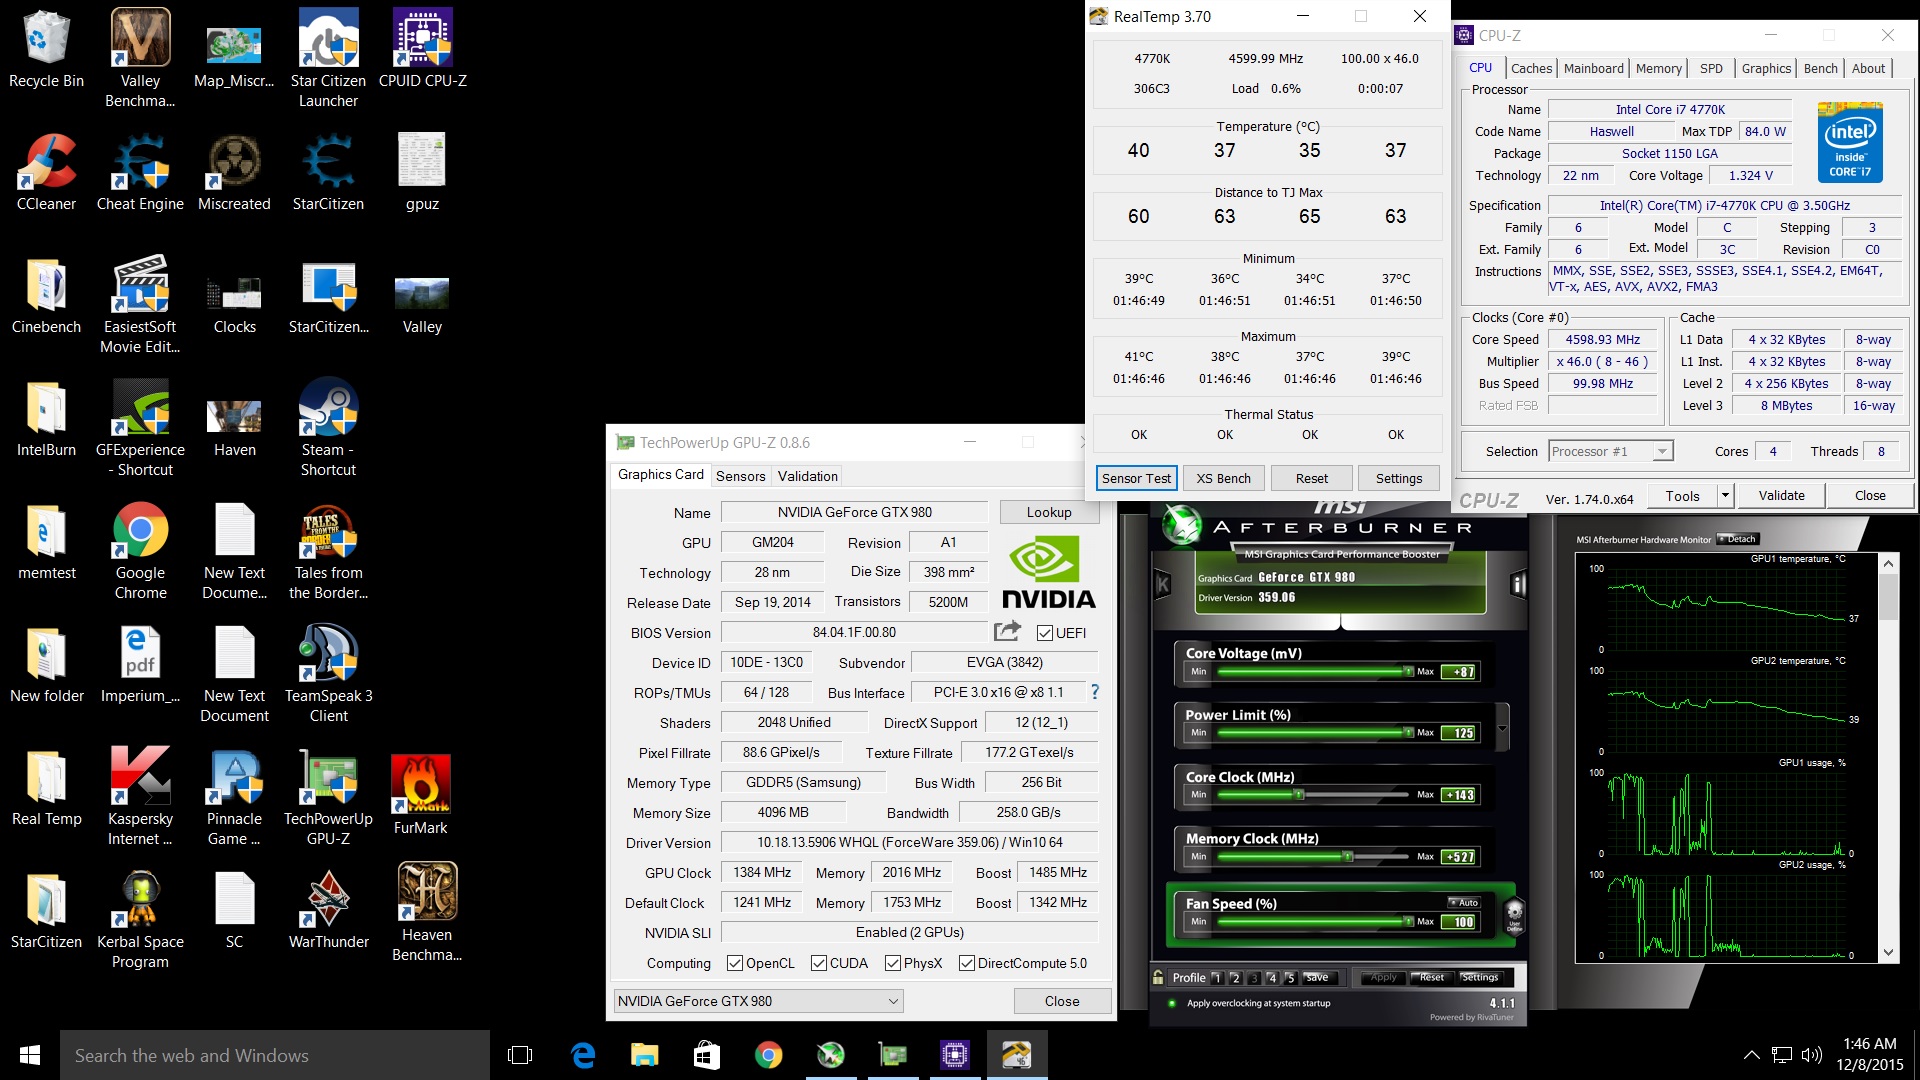Click the bus interface question mark in GPU-Z
Screen dimensions: 1920x1080
(1095, 692)
